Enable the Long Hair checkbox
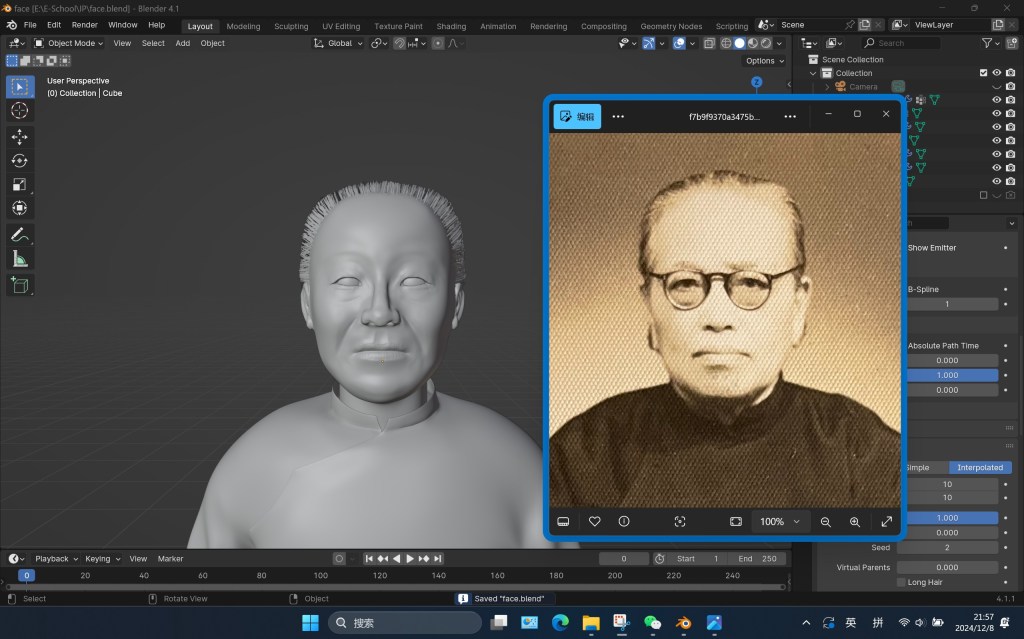1024x639 pixels. pos(901,582)
